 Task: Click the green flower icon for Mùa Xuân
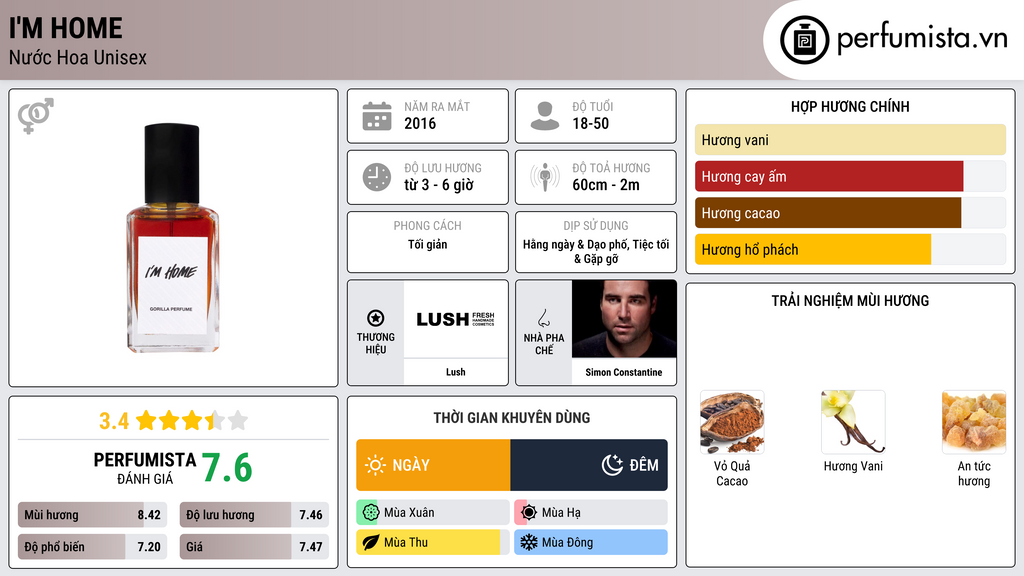point(370,513)
